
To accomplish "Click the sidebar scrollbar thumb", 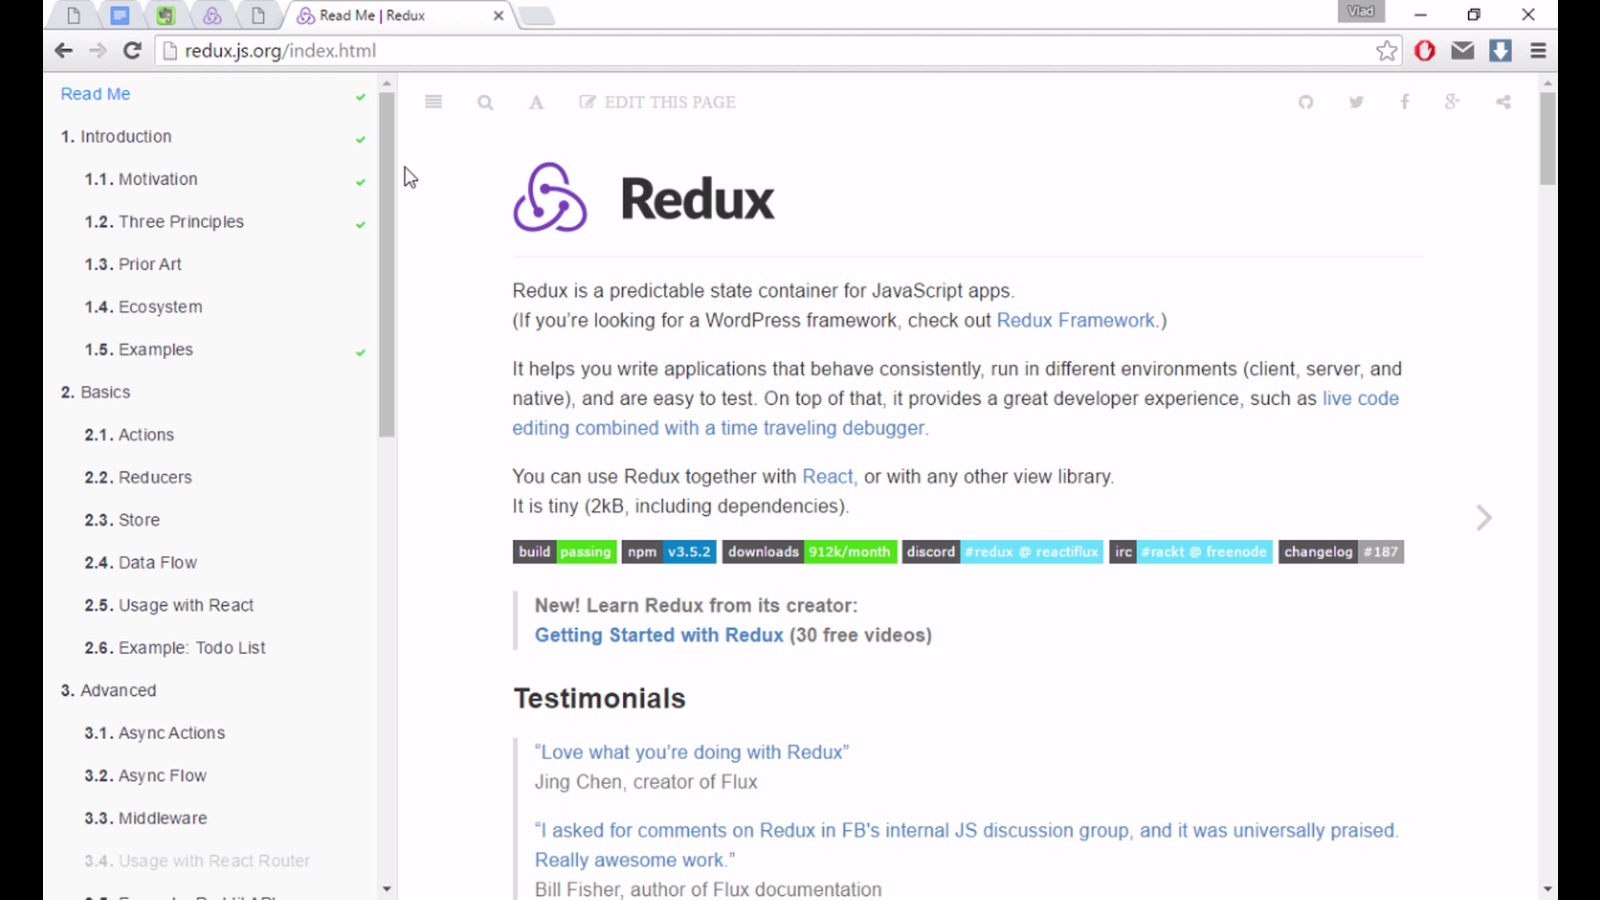I will (x=387, y=265).
